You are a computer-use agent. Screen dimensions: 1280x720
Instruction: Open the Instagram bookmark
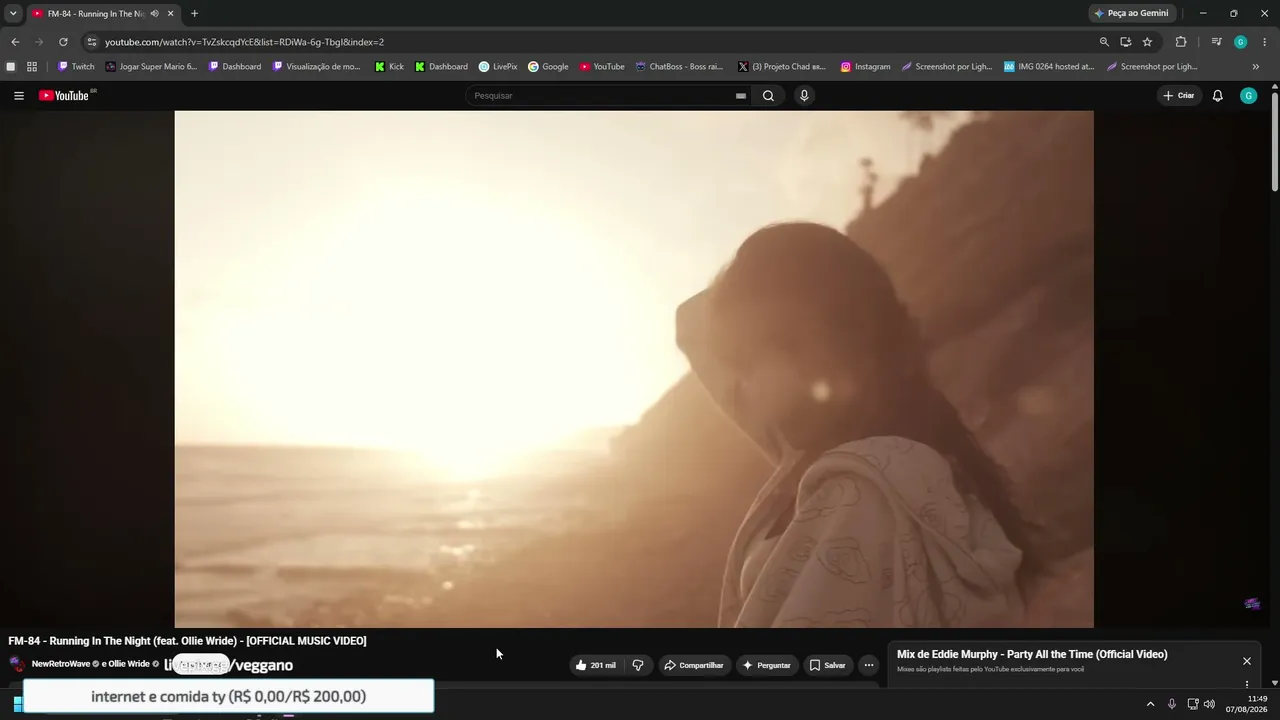(x=865, y=67)
